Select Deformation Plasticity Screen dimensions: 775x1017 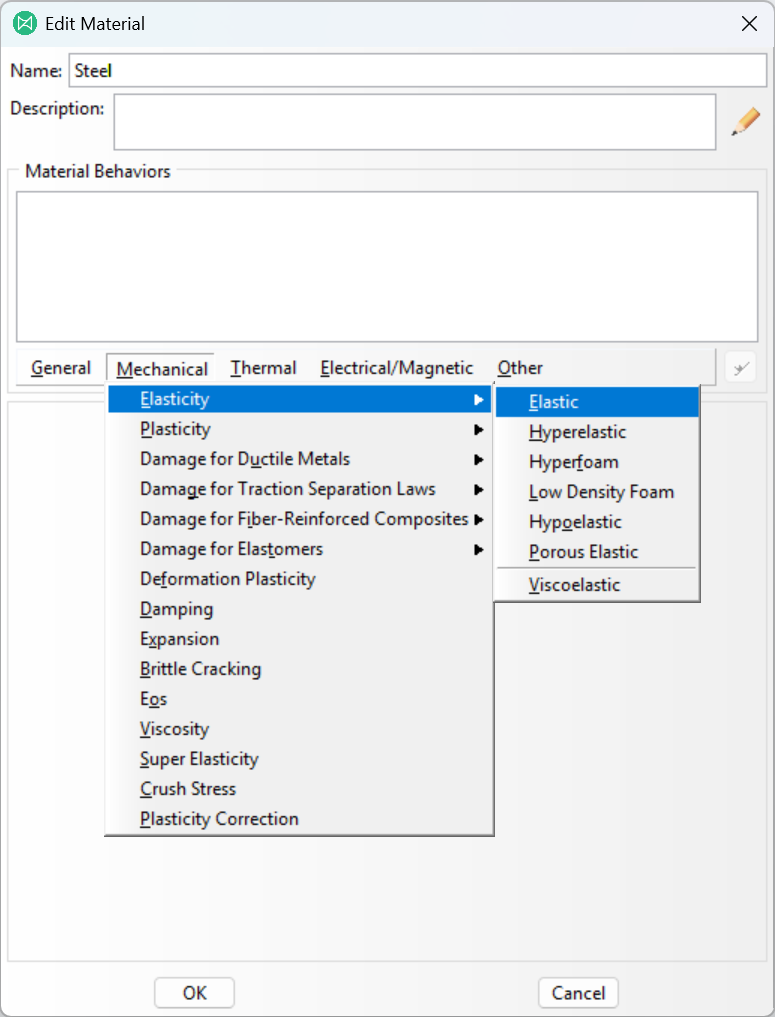[300, 579]
